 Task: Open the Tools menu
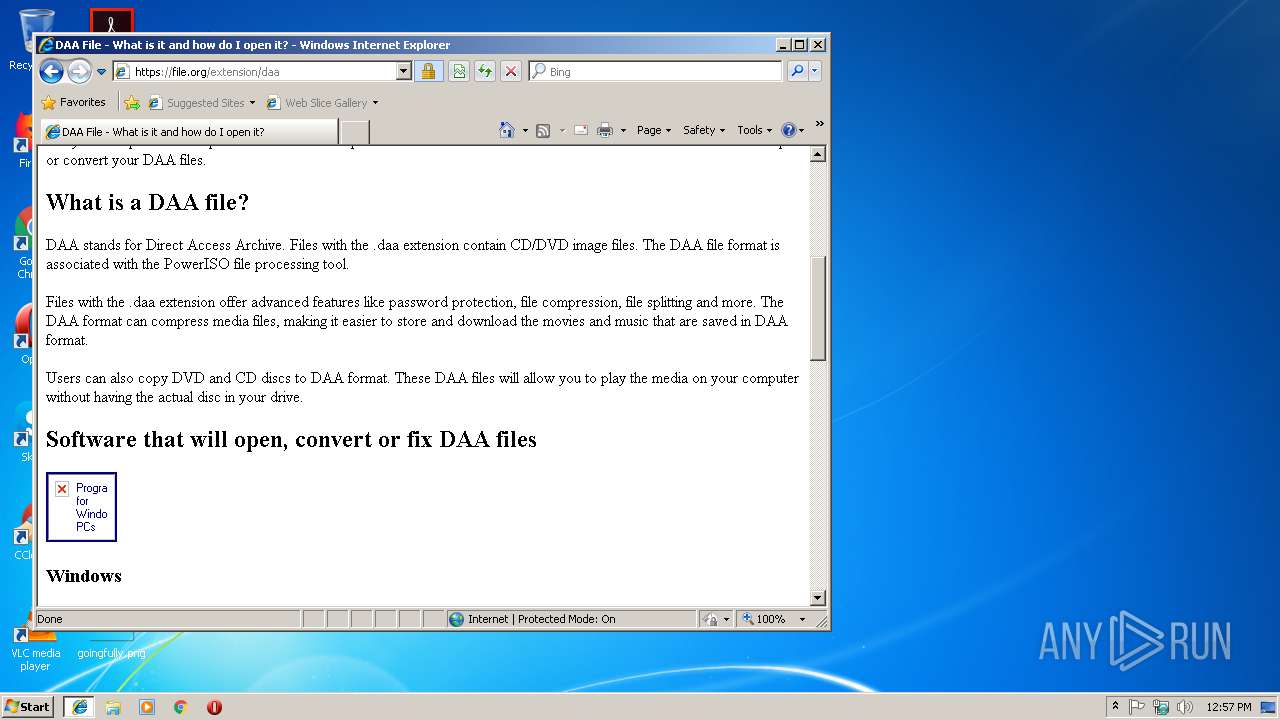[x=754, y=130]
